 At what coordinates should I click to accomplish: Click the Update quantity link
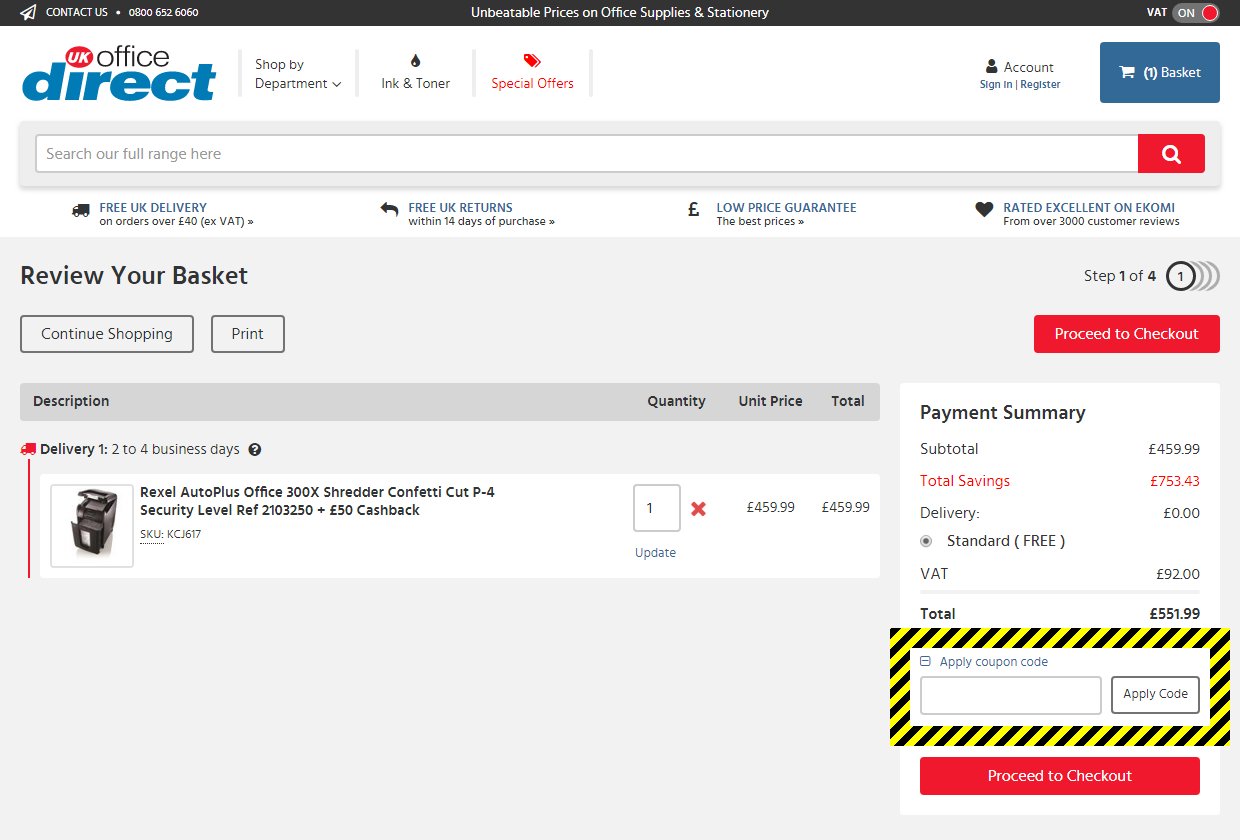pyautogui.click(x=656, y=553)
